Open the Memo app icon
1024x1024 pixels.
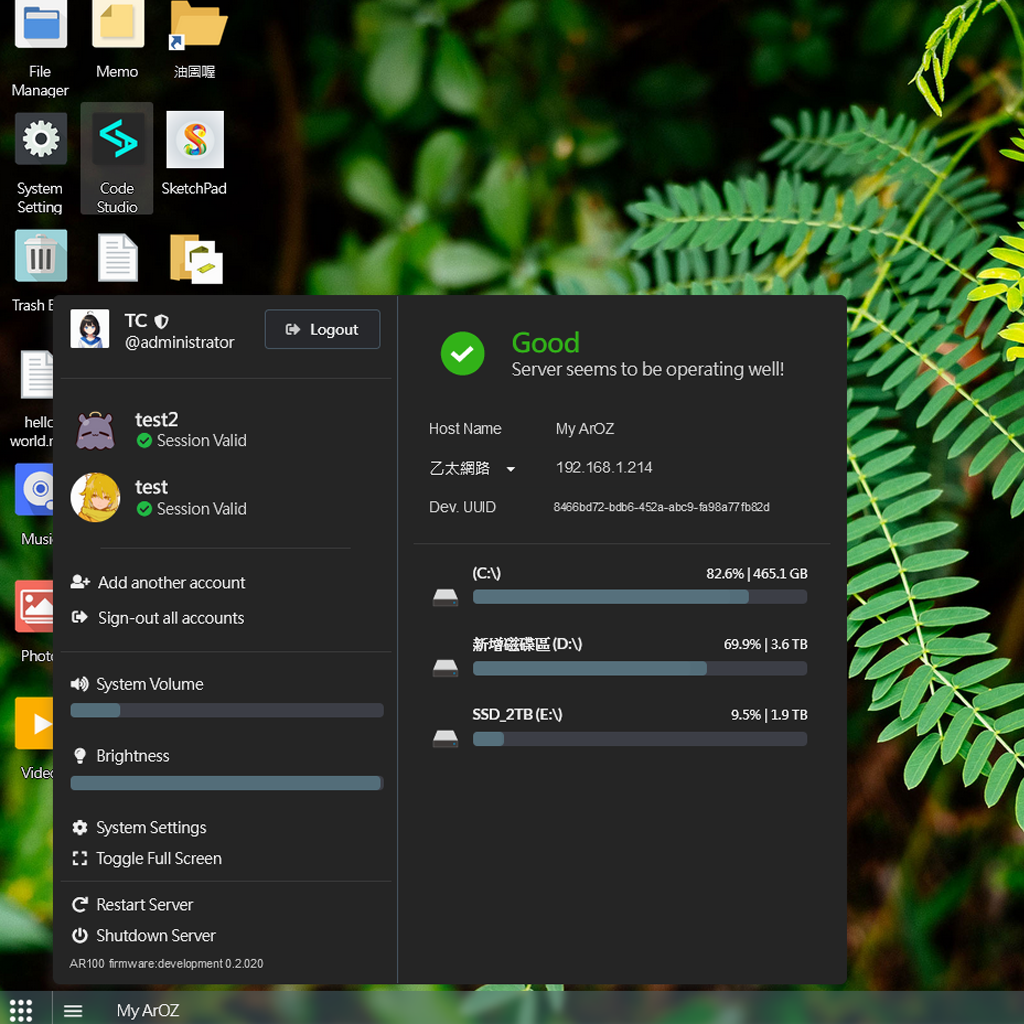117,26
